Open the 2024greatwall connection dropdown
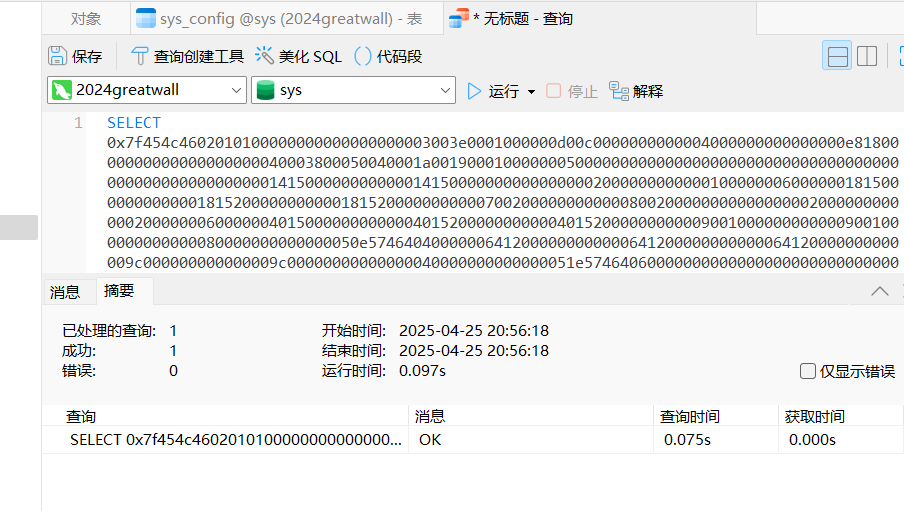The image size is (904, 511). coord(236,90)
